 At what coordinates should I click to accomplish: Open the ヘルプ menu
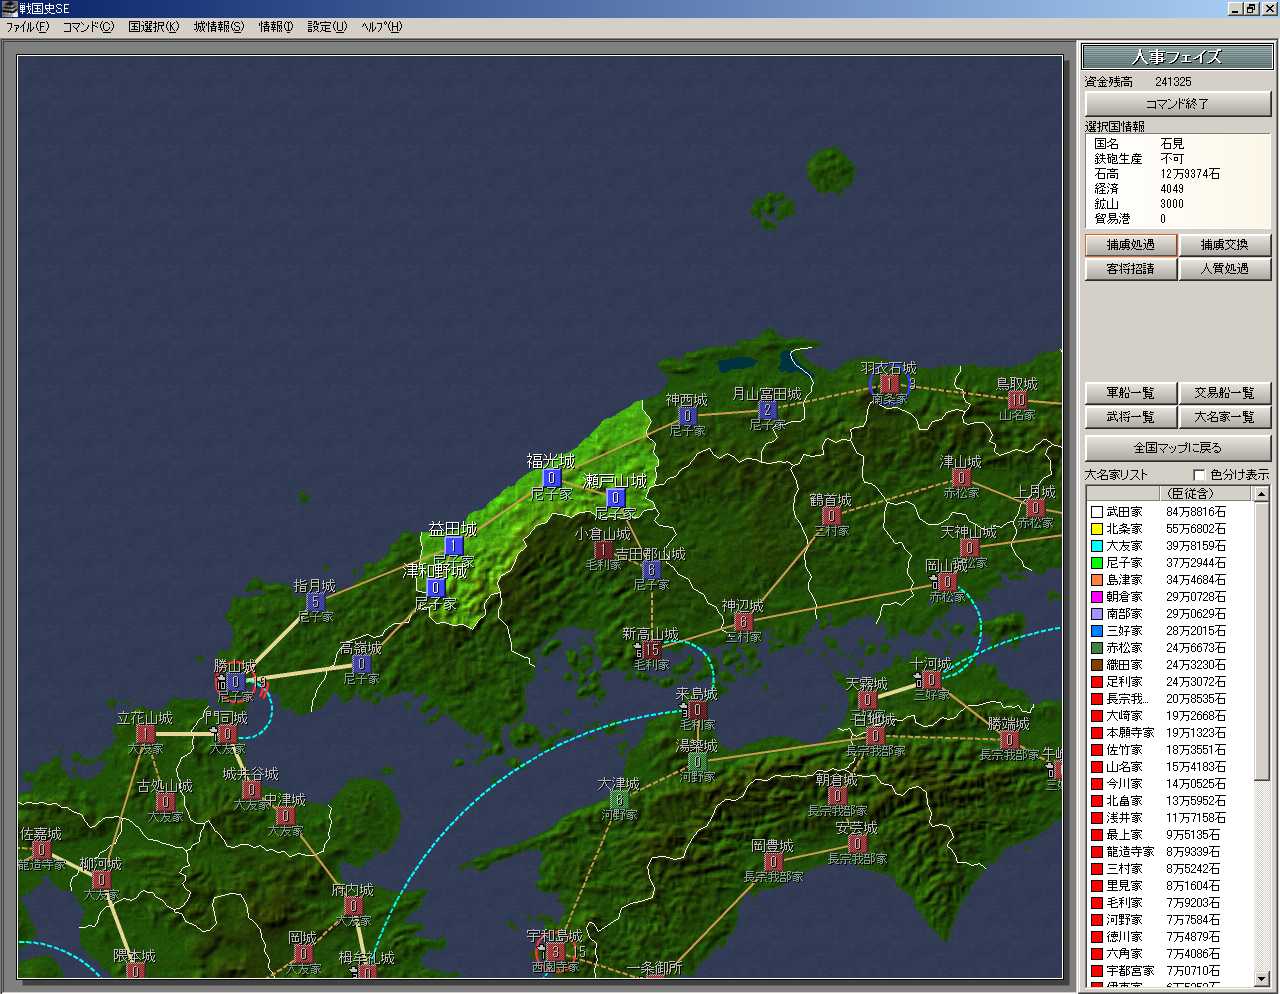pos(382,27)
